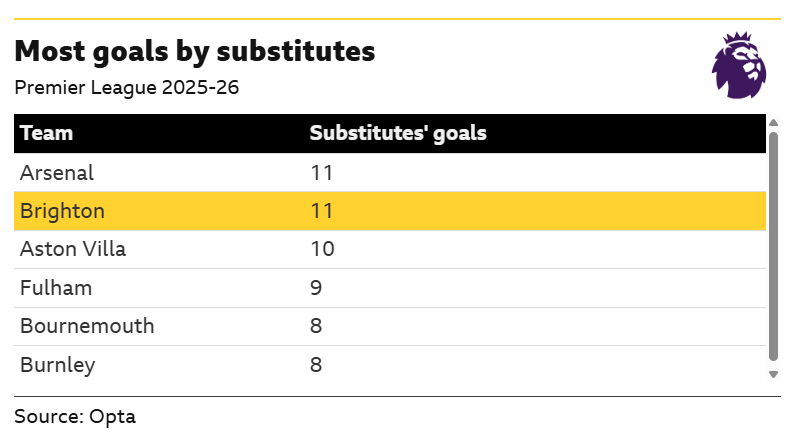Click Brighton's substitutes' goals value

pos(321,211)
